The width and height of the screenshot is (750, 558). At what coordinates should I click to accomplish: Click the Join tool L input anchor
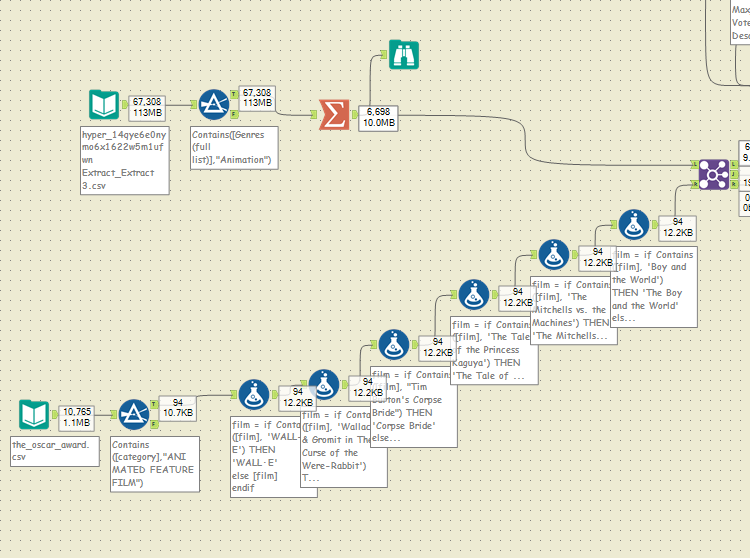(x=695, y=164)
